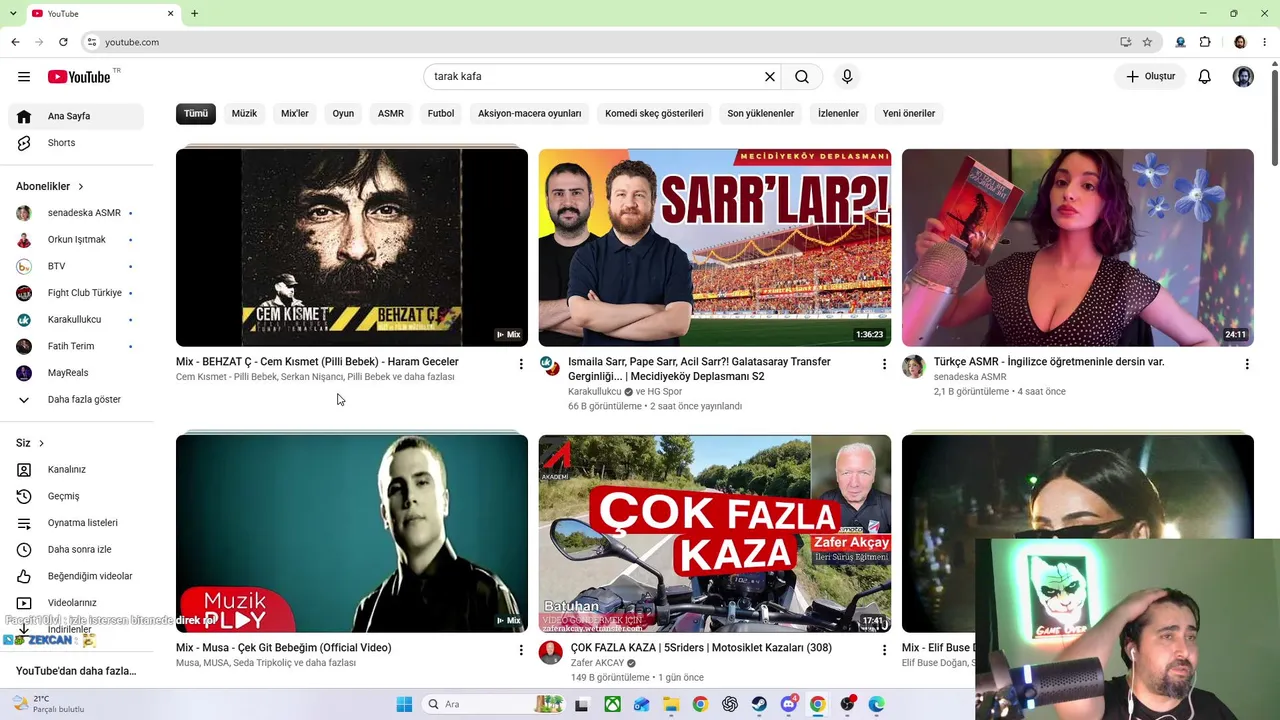This screenshot has height=720, width=1280.
Task: Expand the Abonelikler section chevron
Action: [x=81, y=187]
